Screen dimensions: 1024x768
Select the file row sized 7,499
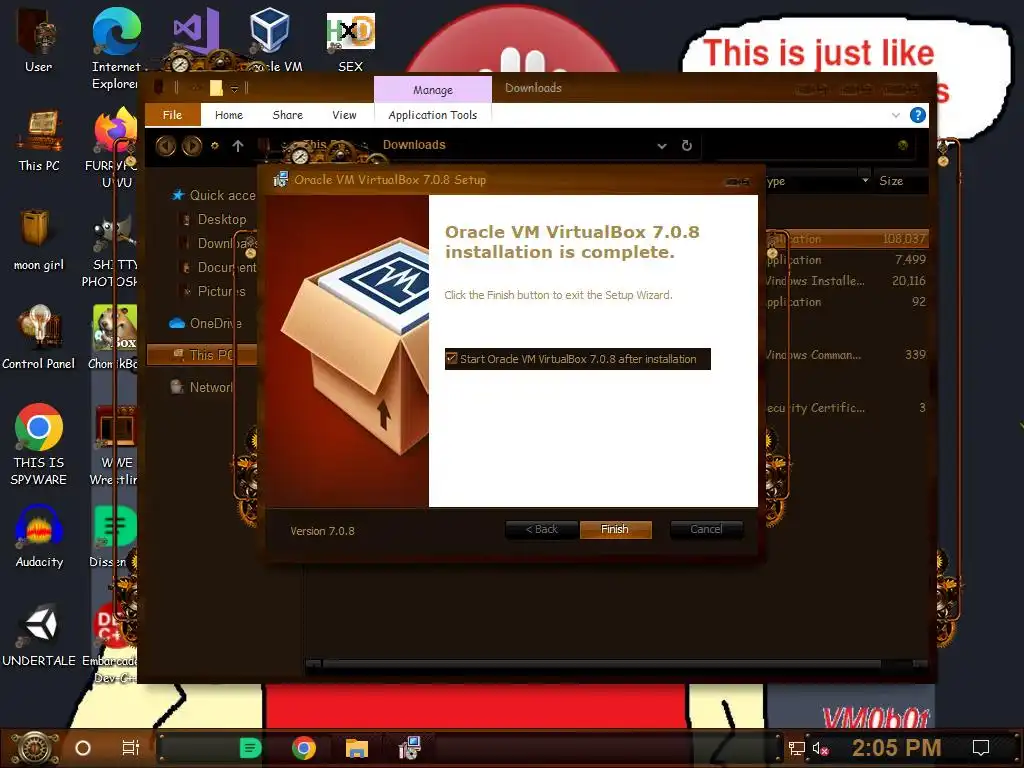pos(847,260)
